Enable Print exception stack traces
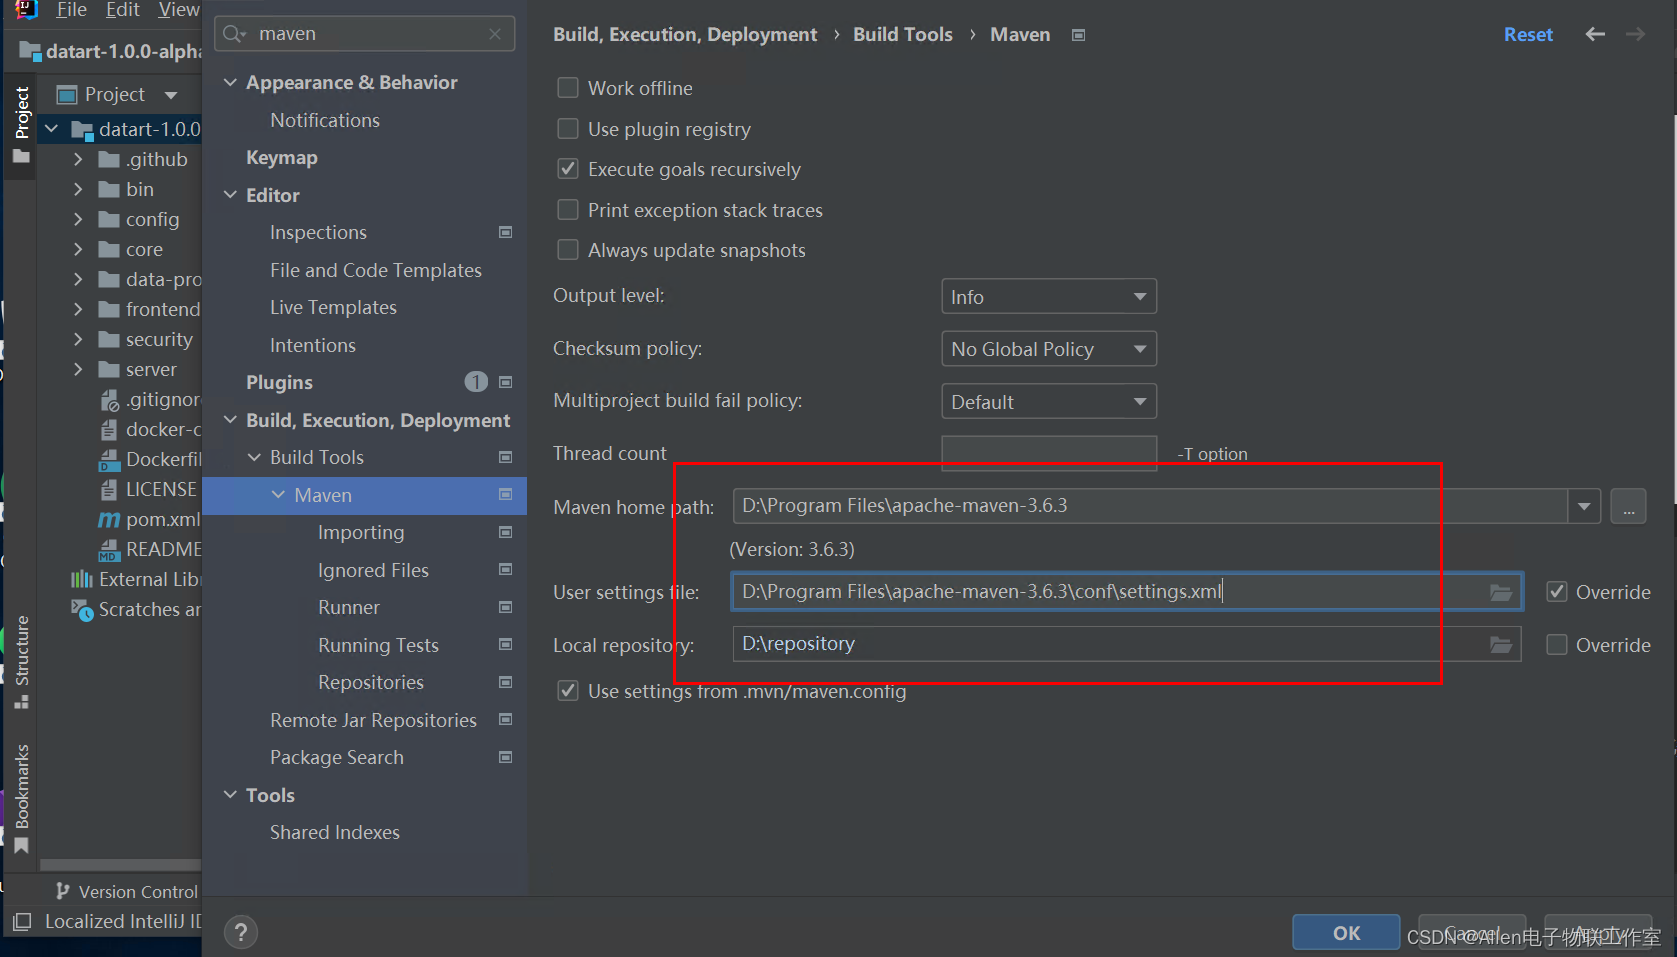This screenshot has height=957, width=1677. [x=568, y=210]
